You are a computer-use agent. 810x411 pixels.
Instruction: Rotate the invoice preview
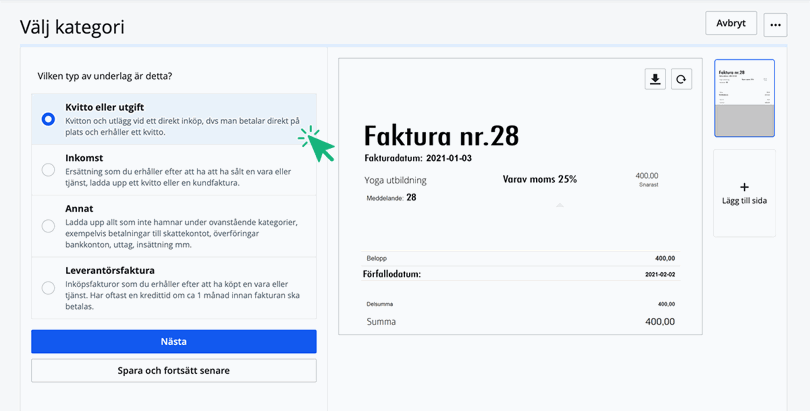pos(681,80)
